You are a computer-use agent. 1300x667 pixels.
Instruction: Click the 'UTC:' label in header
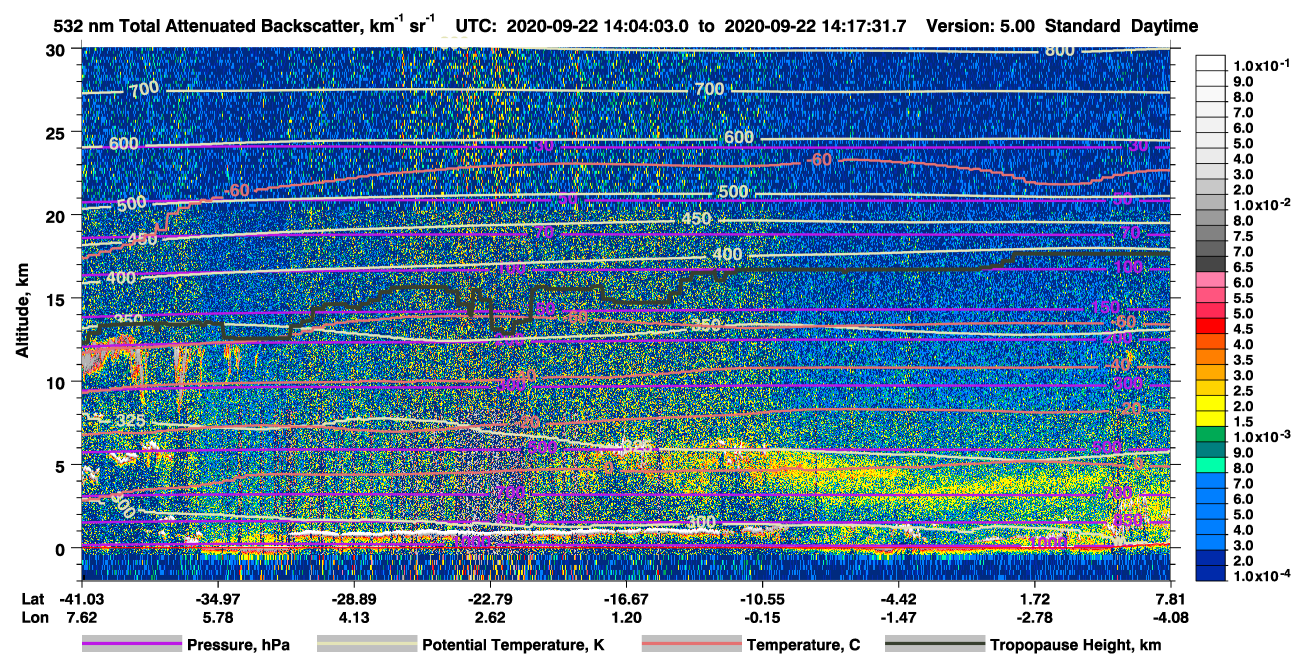[x=476, y=26]
